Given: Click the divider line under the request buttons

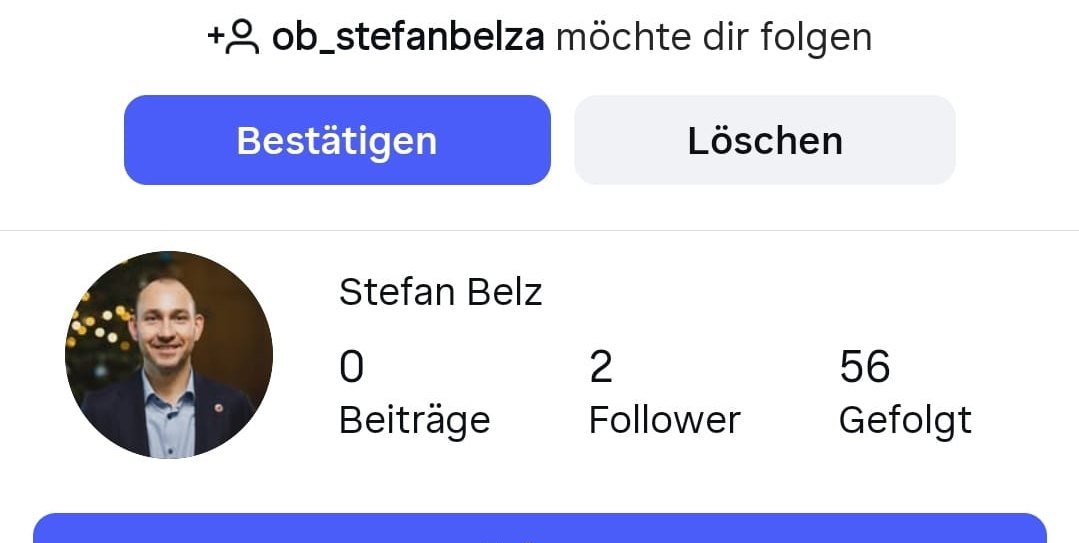Looking at the screenshot, I should (539, 231).
